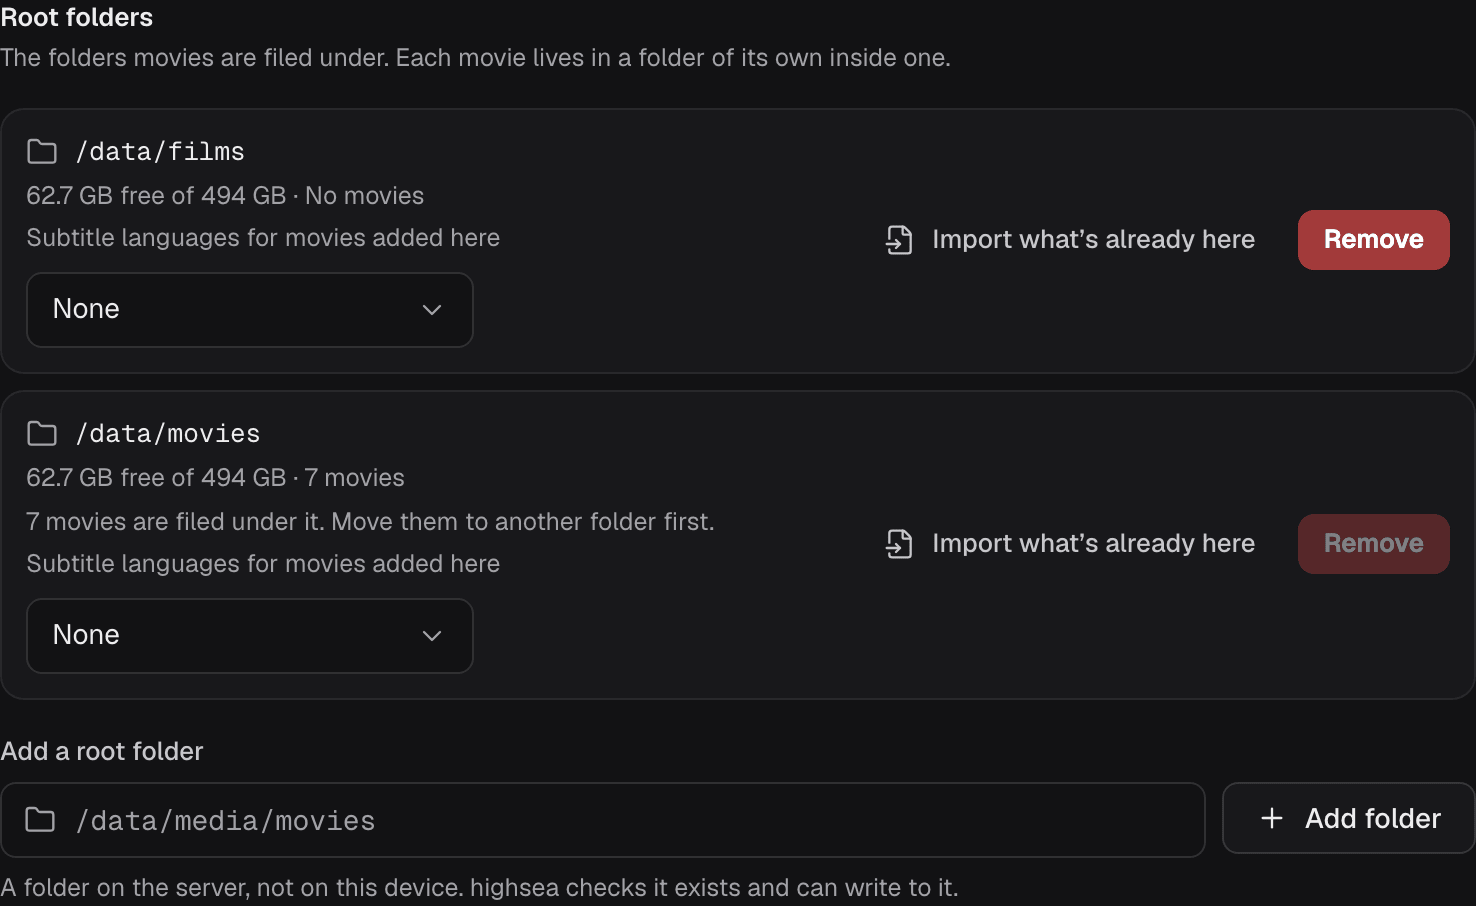The width and height of the screenshot is (1476, 906).
Task: Click the subtitle languages label under /data/movies
Action: [x=263, y=564]
